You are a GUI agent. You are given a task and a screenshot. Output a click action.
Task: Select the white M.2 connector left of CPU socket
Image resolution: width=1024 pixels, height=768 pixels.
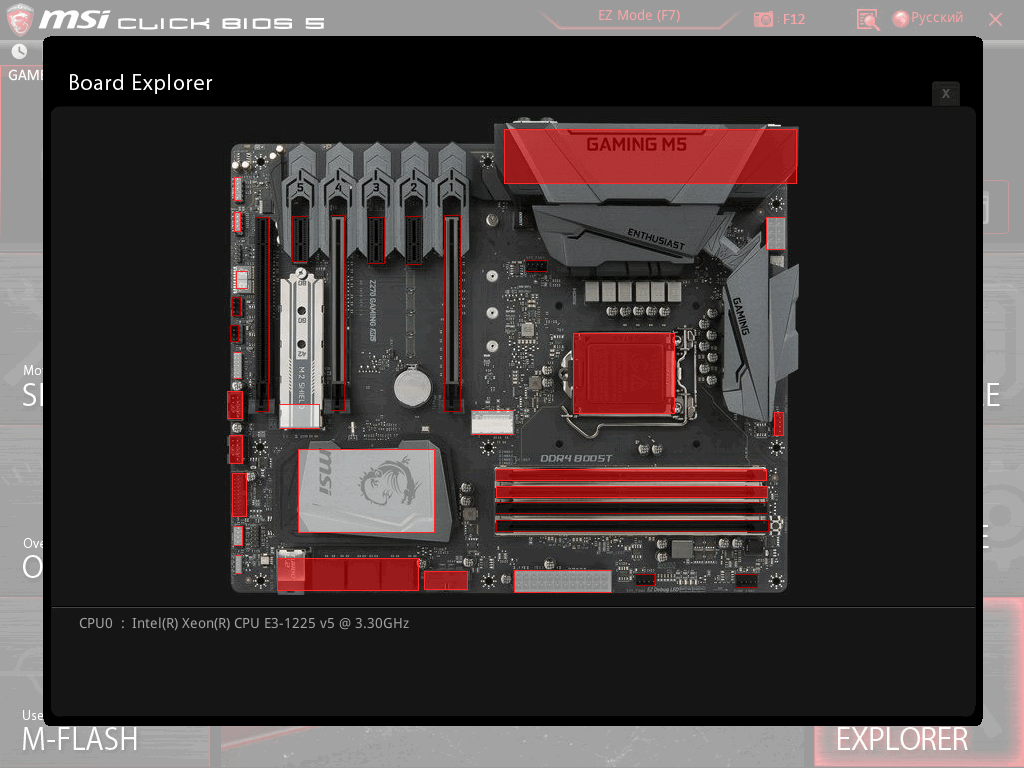point(492,423)
